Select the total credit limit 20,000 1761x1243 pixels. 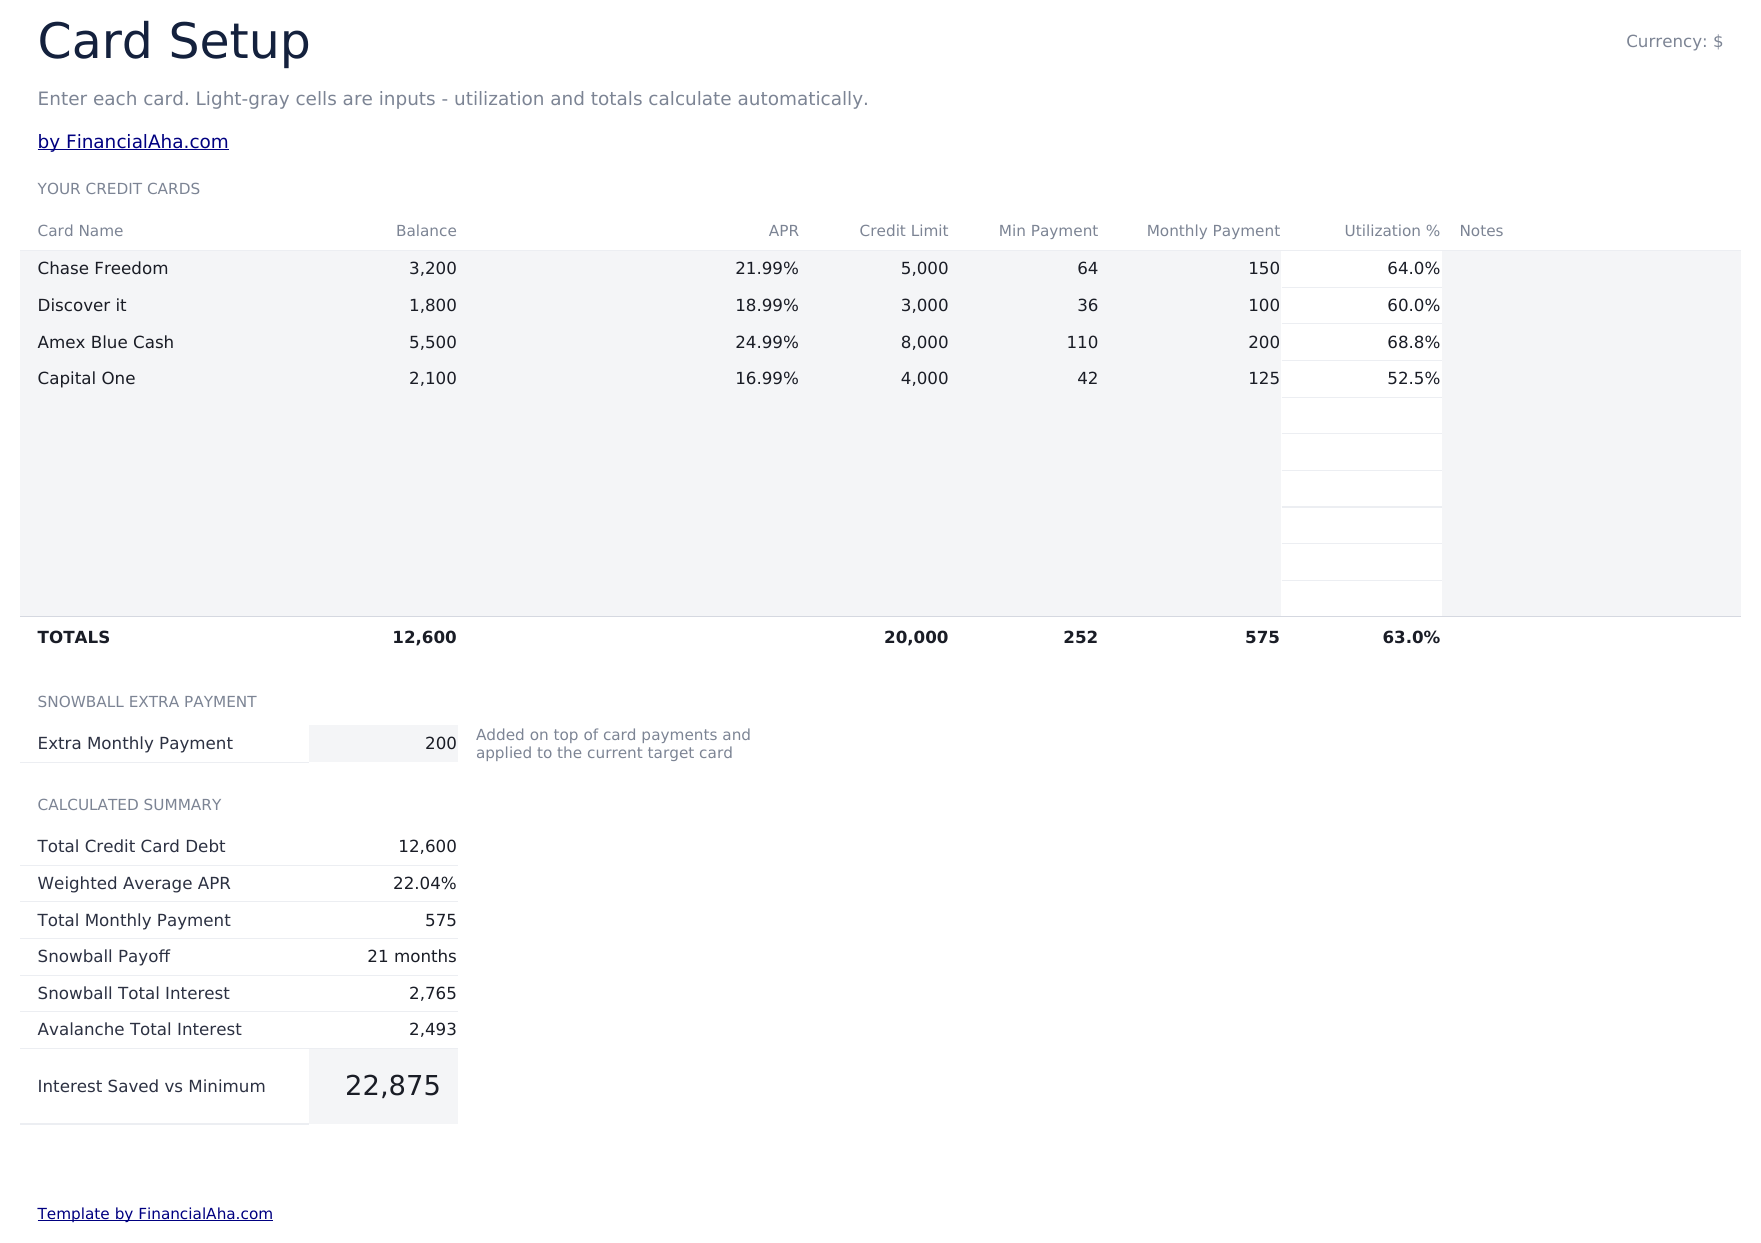(916, 638)
